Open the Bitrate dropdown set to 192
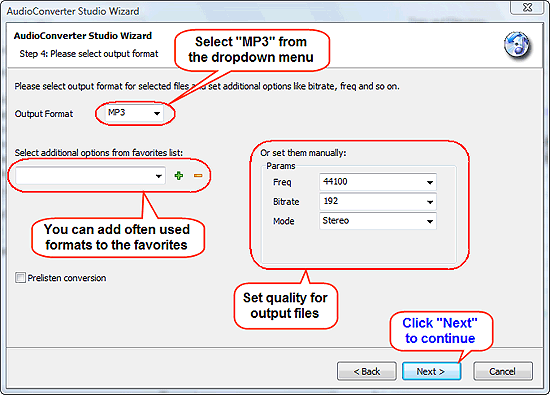 pos(378,201)
